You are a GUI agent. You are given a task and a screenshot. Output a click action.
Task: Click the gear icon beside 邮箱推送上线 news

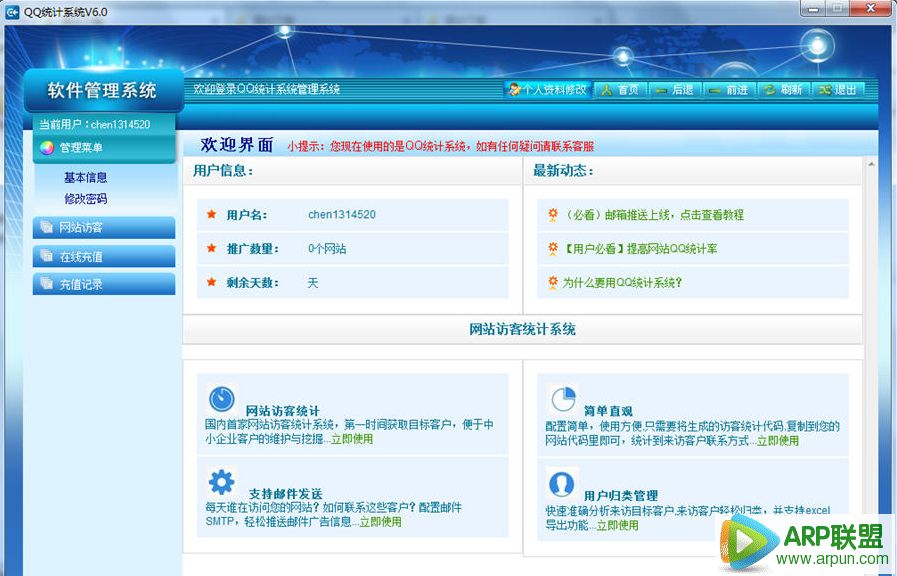[x=553, y=214]
